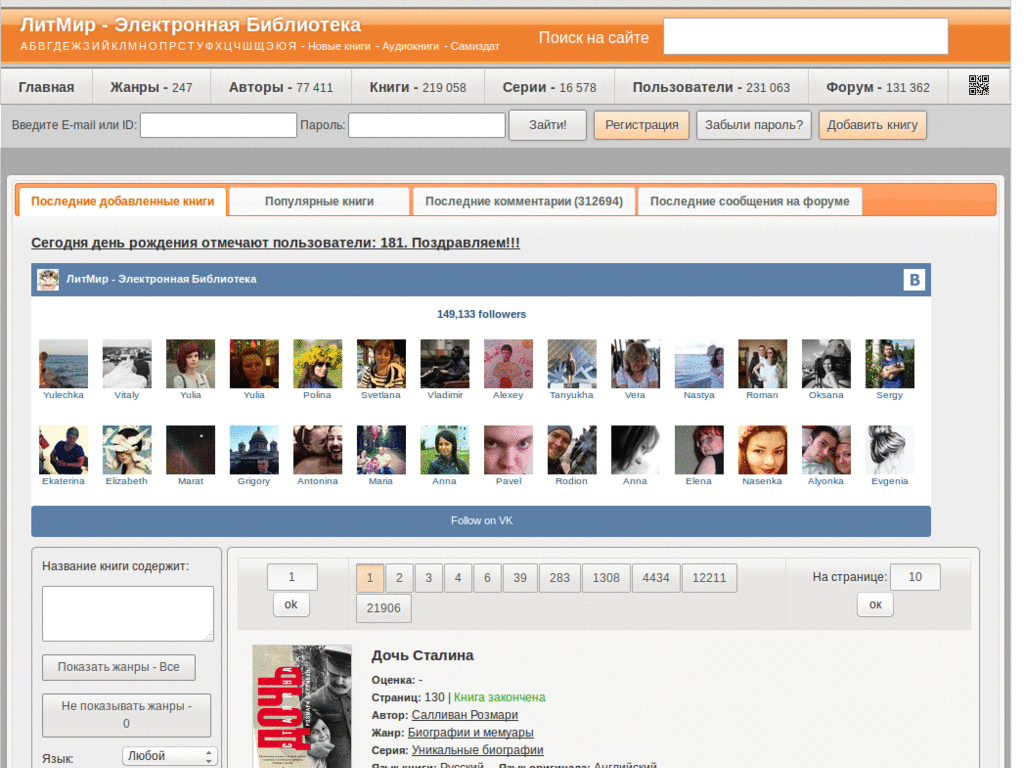This screenshot has height=768, width=1024.
Task: Open Alyonka's follower avatar
Action: (826, 450)
